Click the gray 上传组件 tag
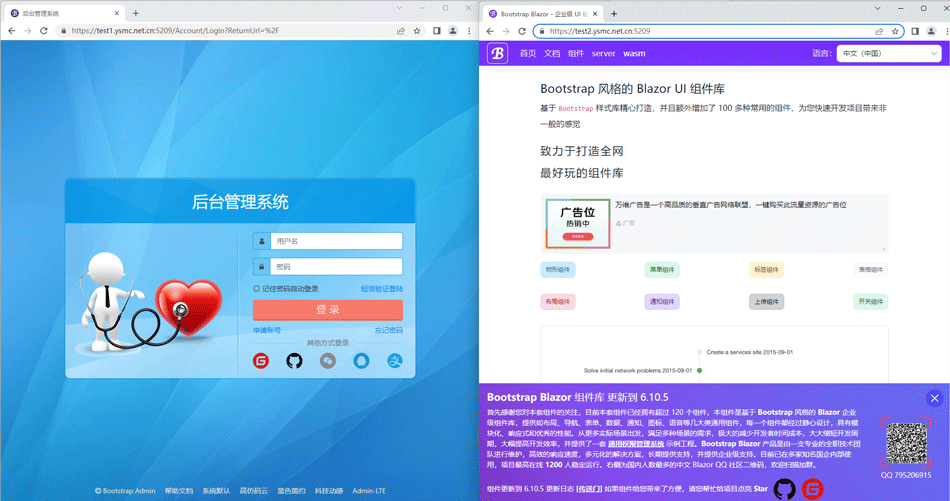This screenshot has width=950, height=501. coord(766,302)
